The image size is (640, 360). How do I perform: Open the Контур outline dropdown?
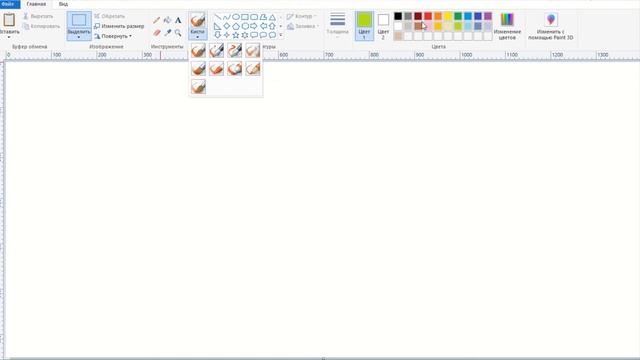302,16
